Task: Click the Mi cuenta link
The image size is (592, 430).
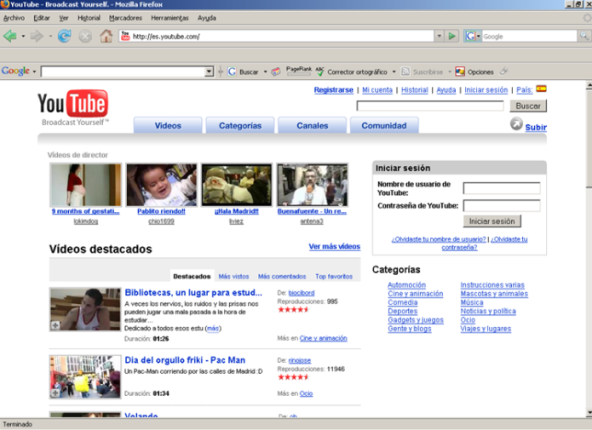Action: tap(377, 90)
